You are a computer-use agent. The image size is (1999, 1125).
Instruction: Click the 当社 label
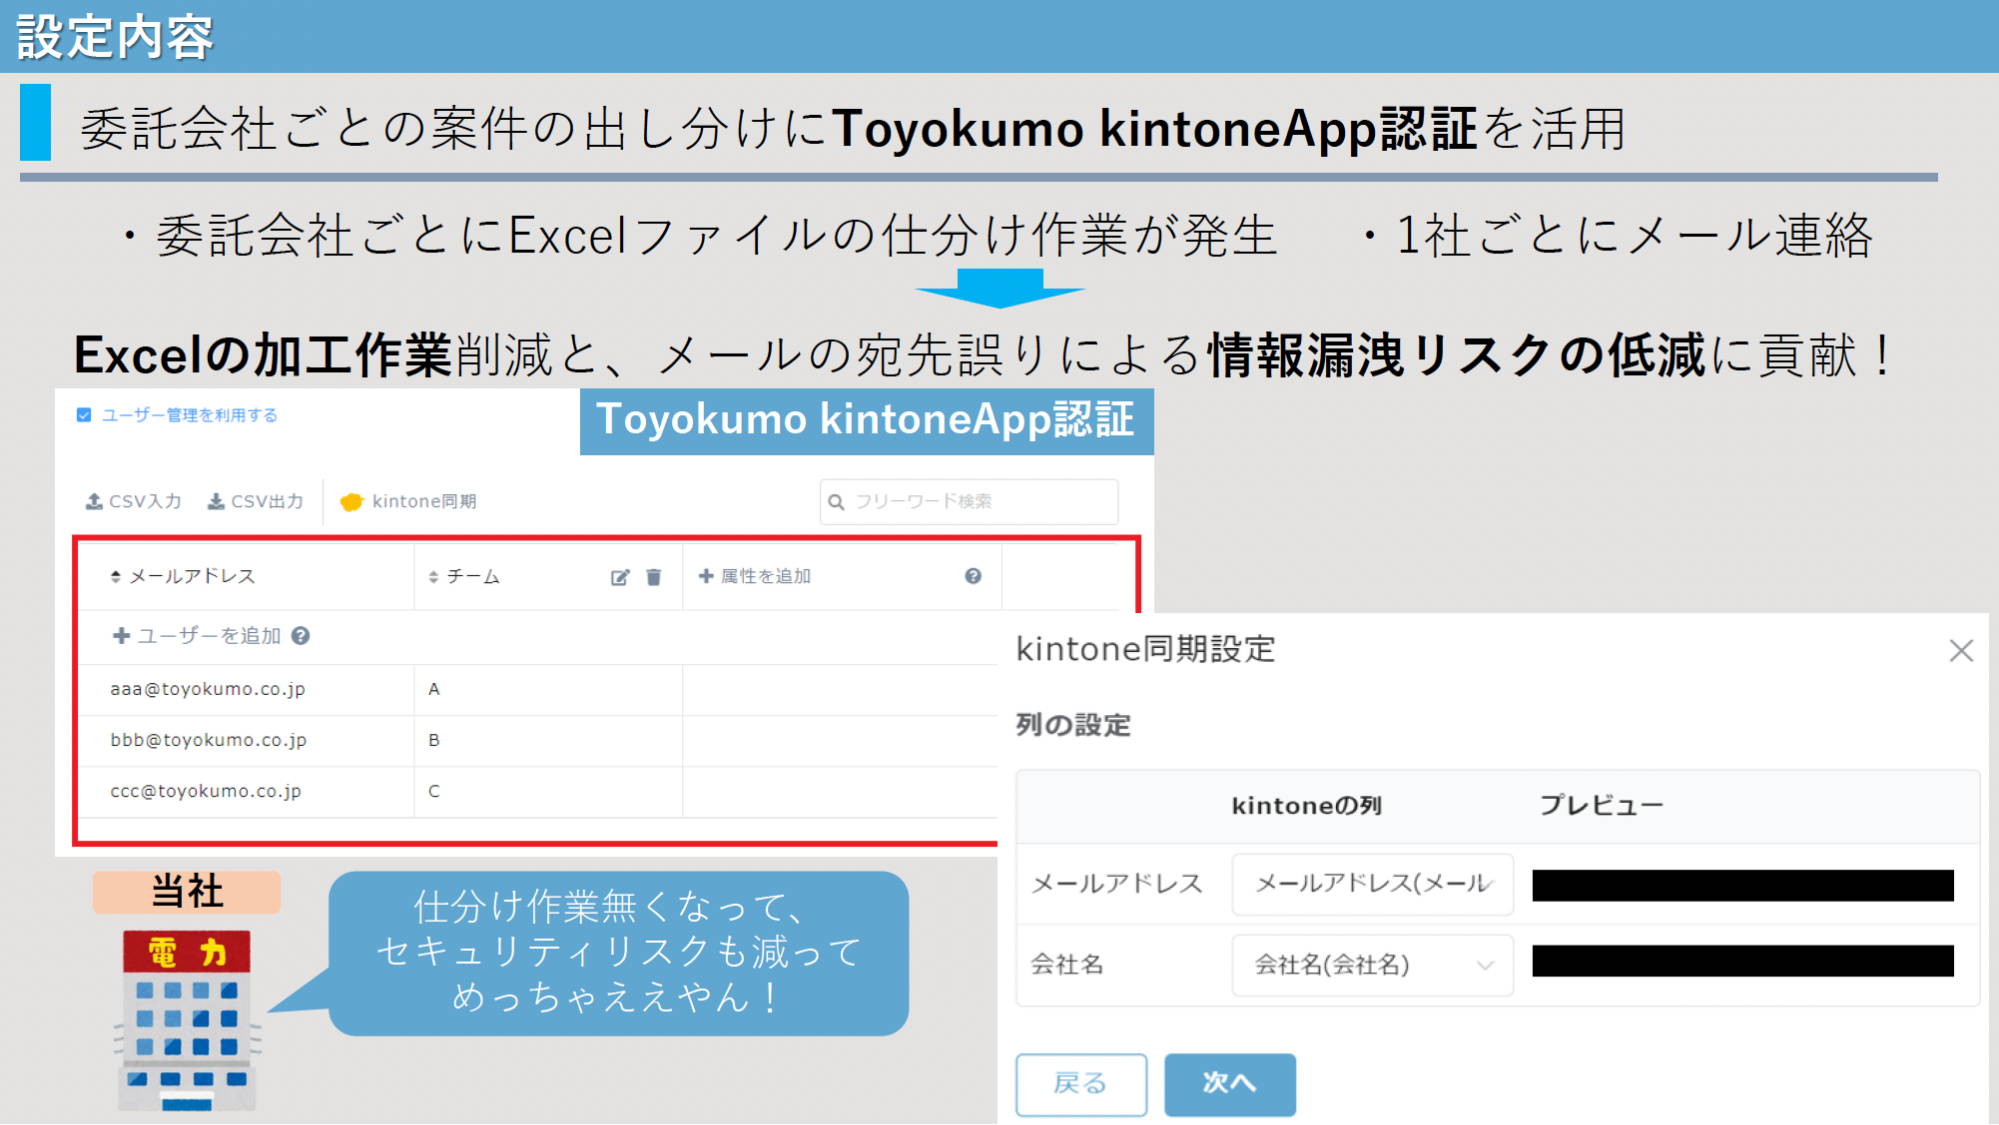tap(187, 891)
